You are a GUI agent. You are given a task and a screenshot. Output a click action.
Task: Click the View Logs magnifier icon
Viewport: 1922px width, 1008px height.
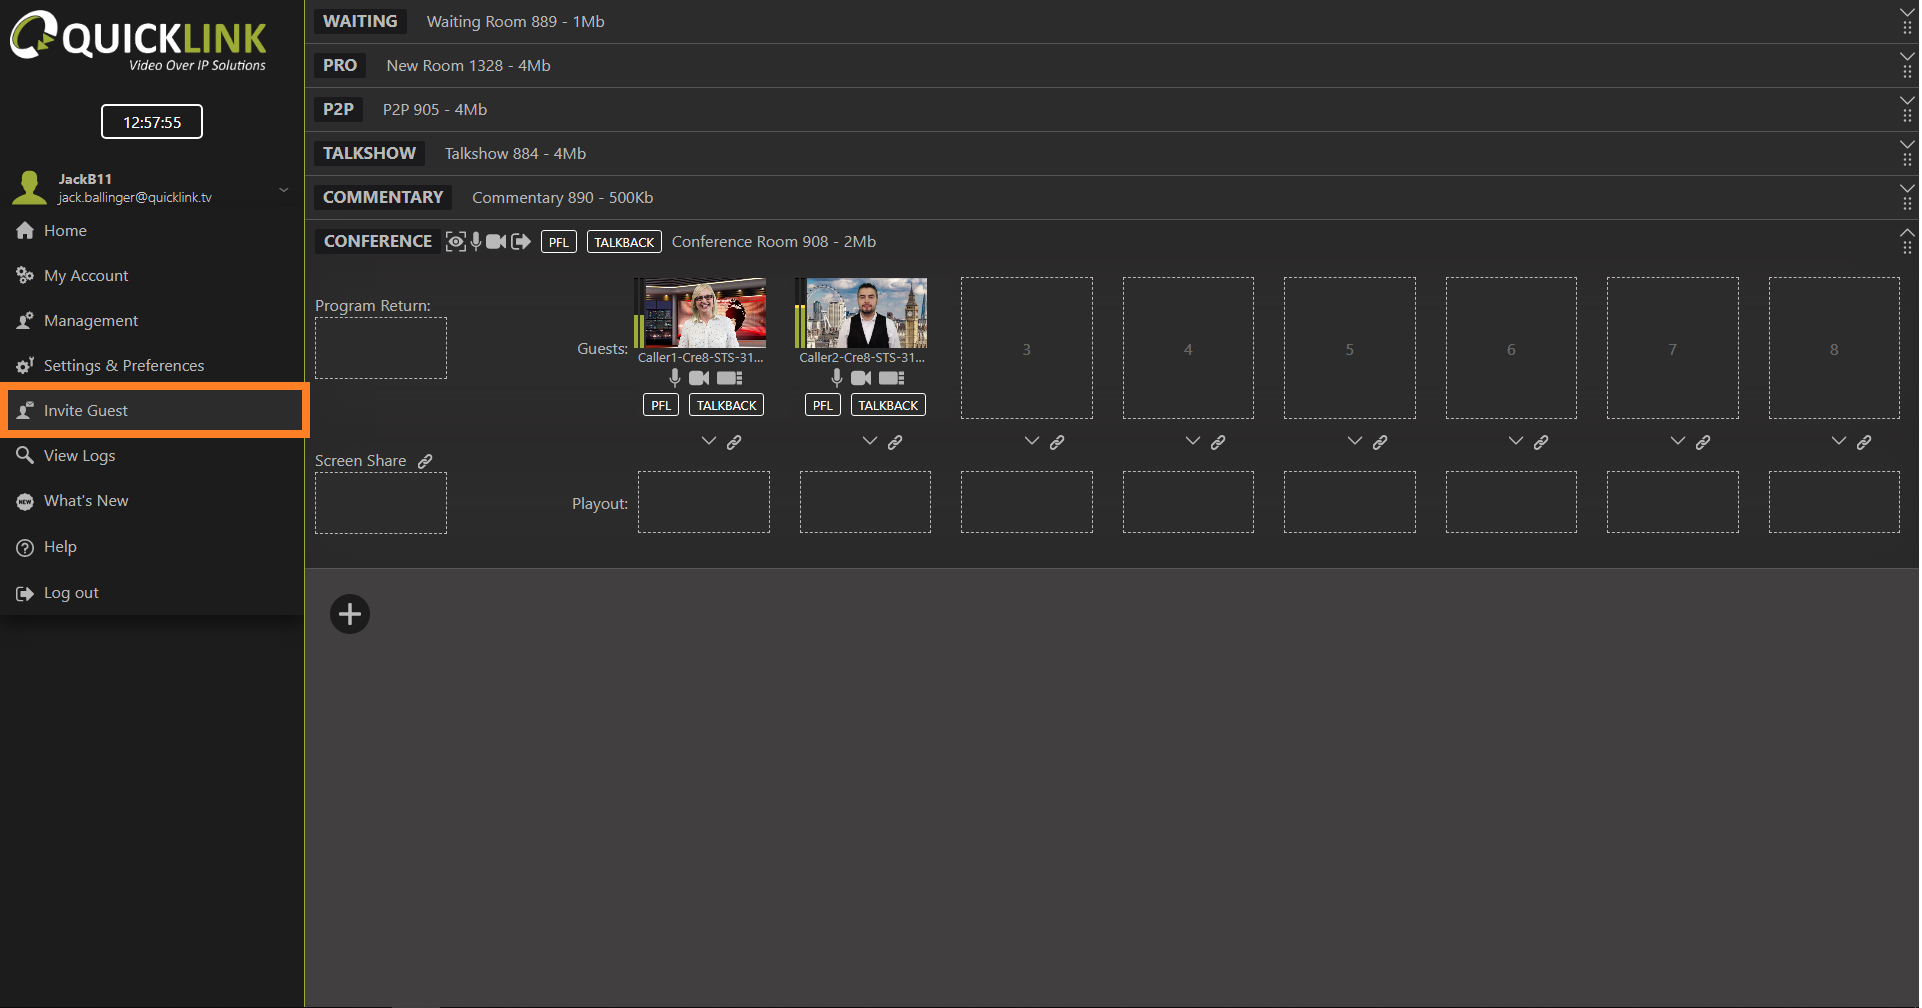click(25, 456)
